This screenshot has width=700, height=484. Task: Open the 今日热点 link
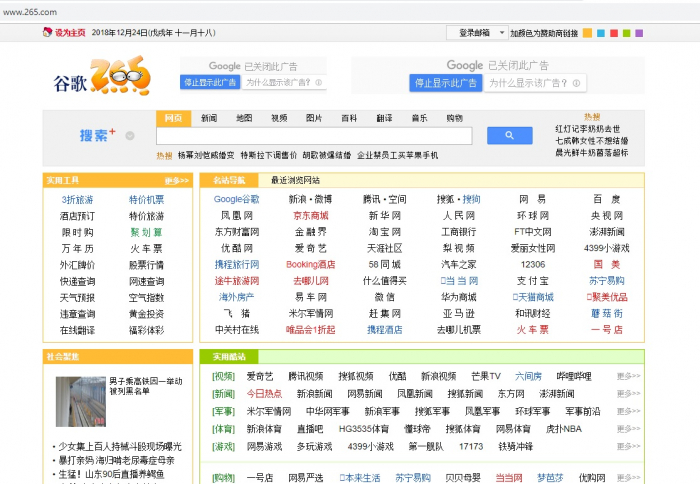tap(264, 394)
